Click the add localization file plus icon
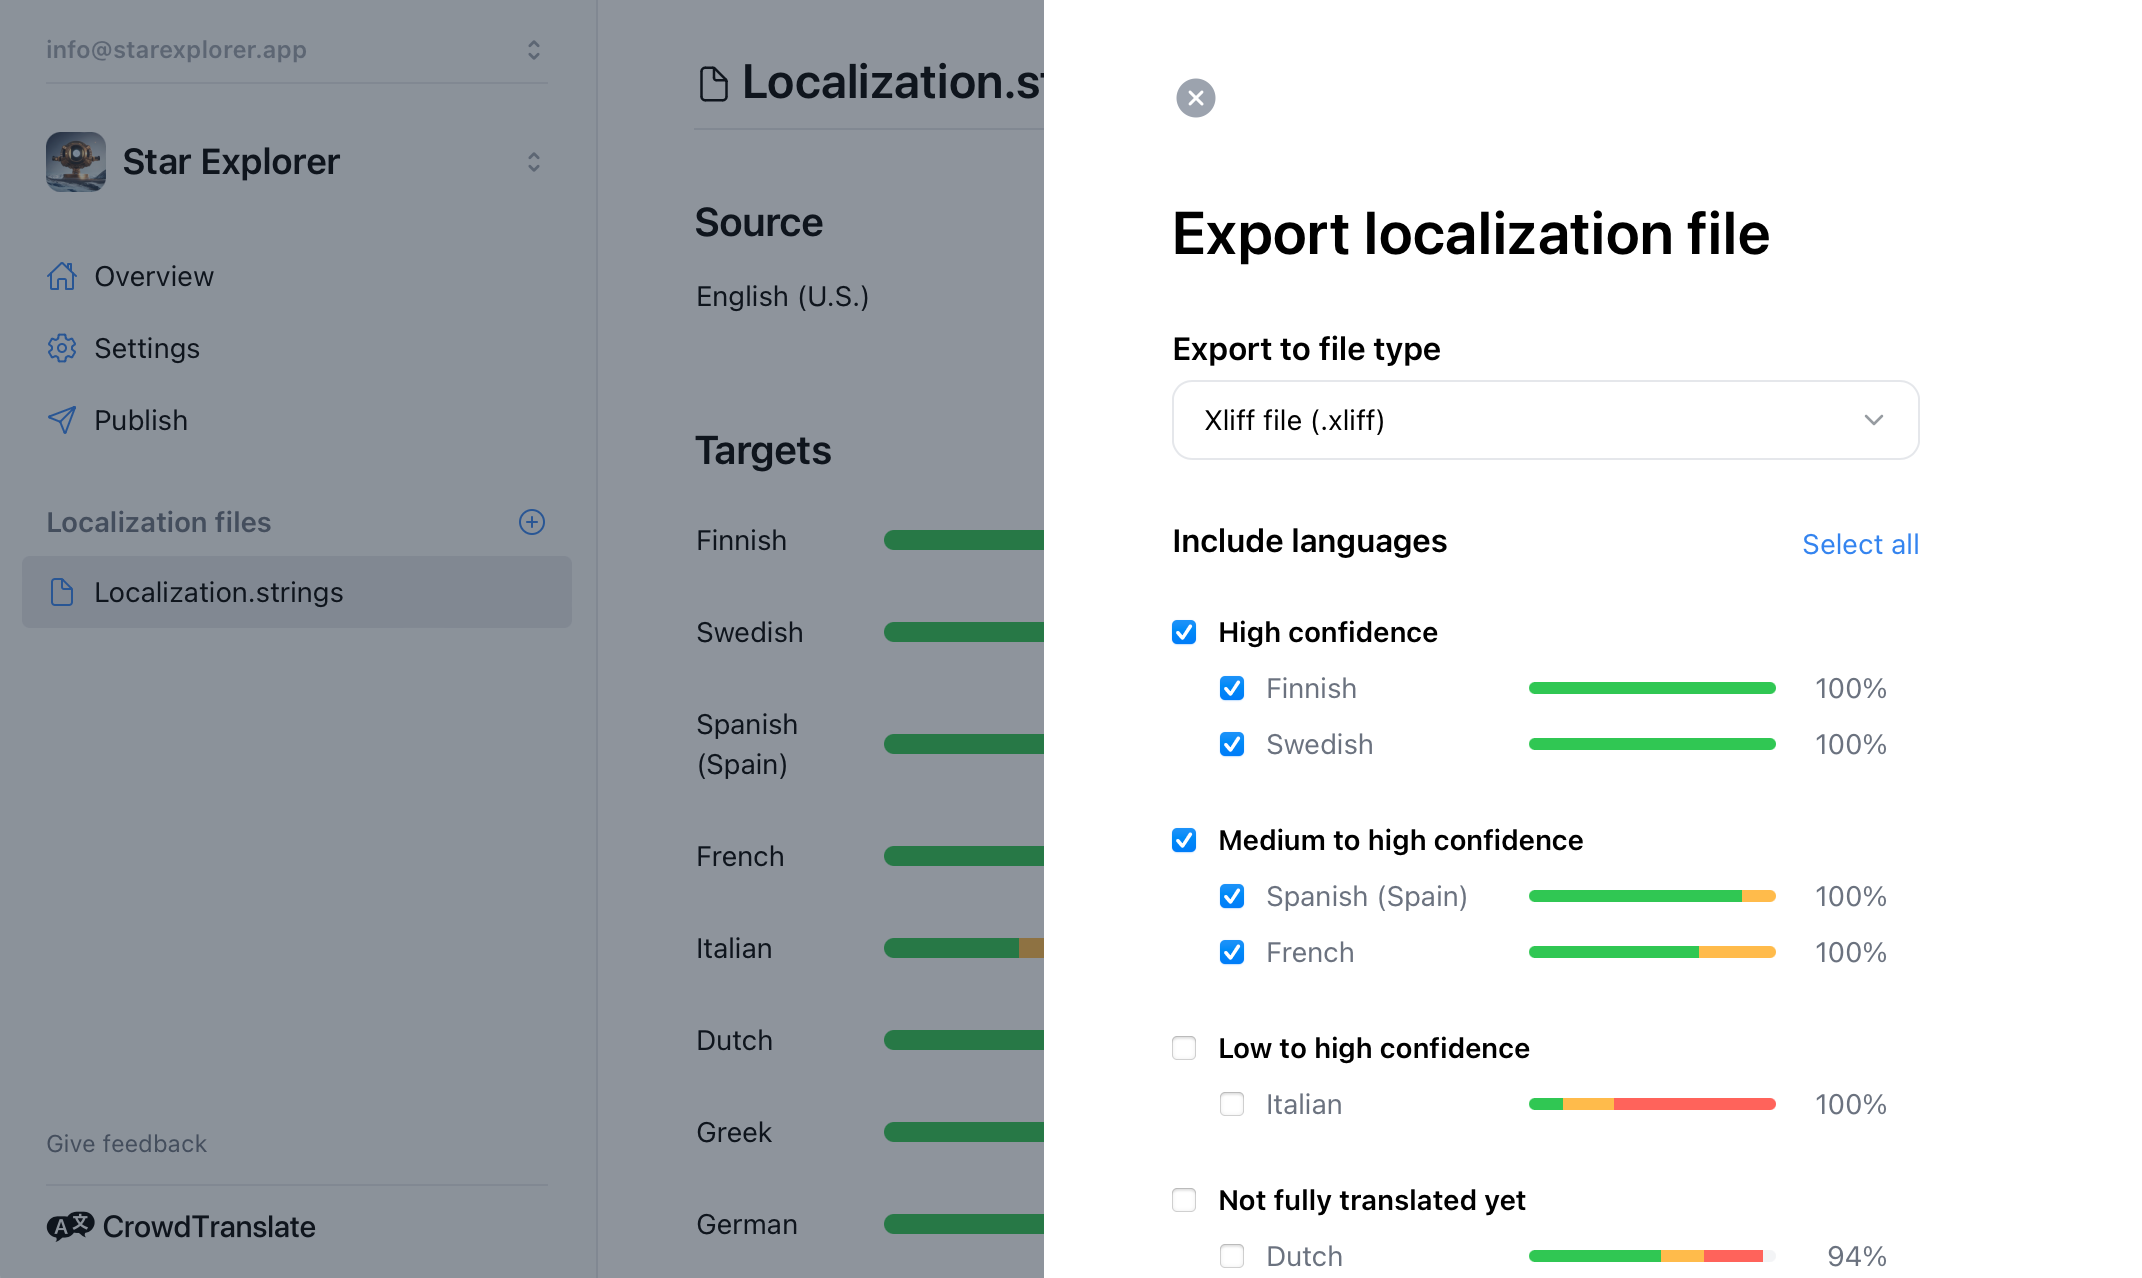Screen dimensions: 2142x1278 pos(532,522)
